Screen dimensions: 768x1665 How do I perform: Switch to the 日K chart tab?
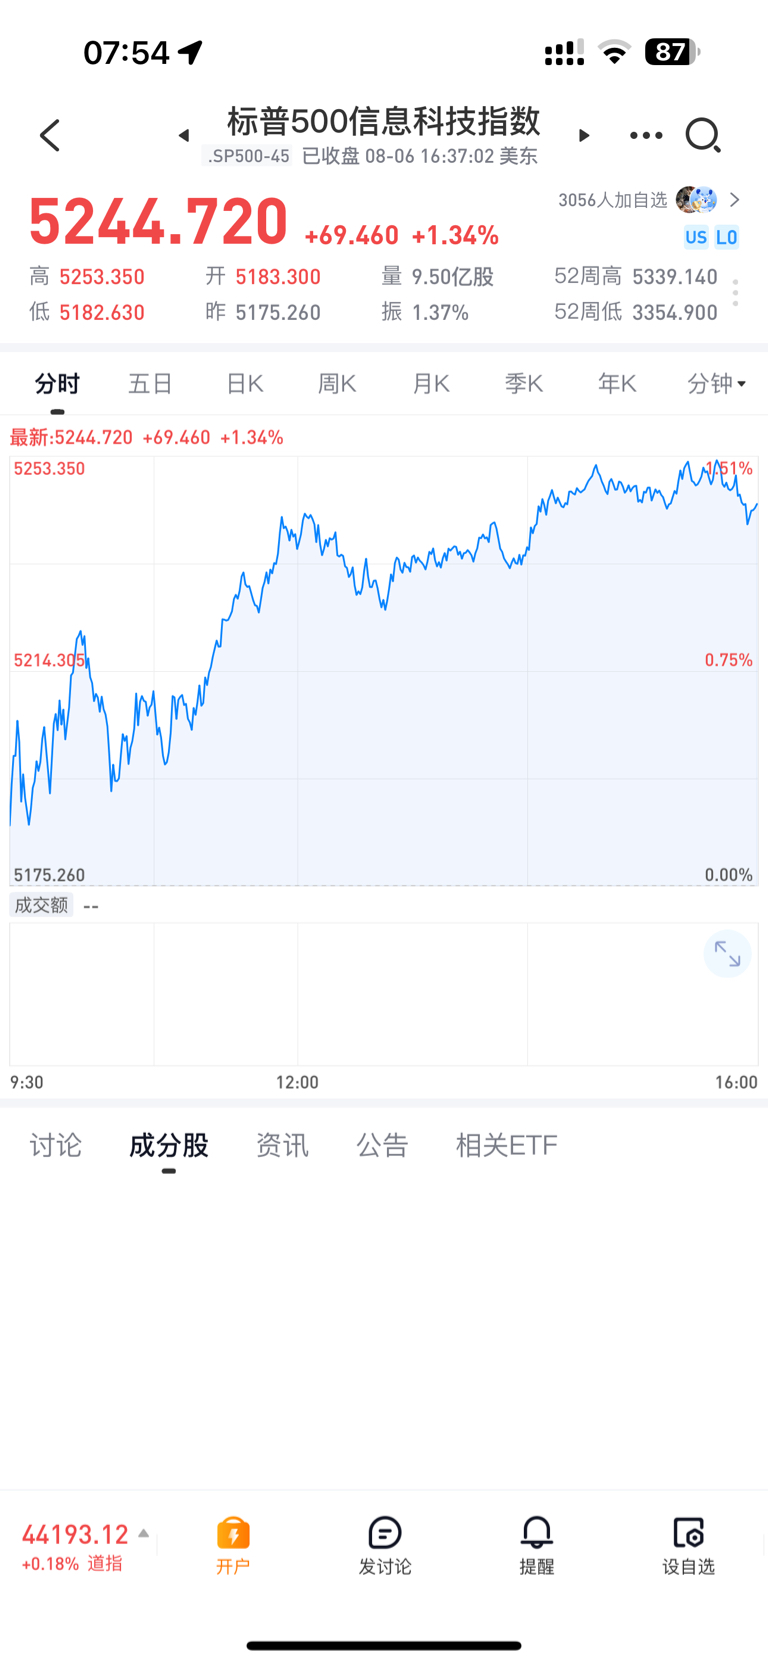(x=244, y=383)
